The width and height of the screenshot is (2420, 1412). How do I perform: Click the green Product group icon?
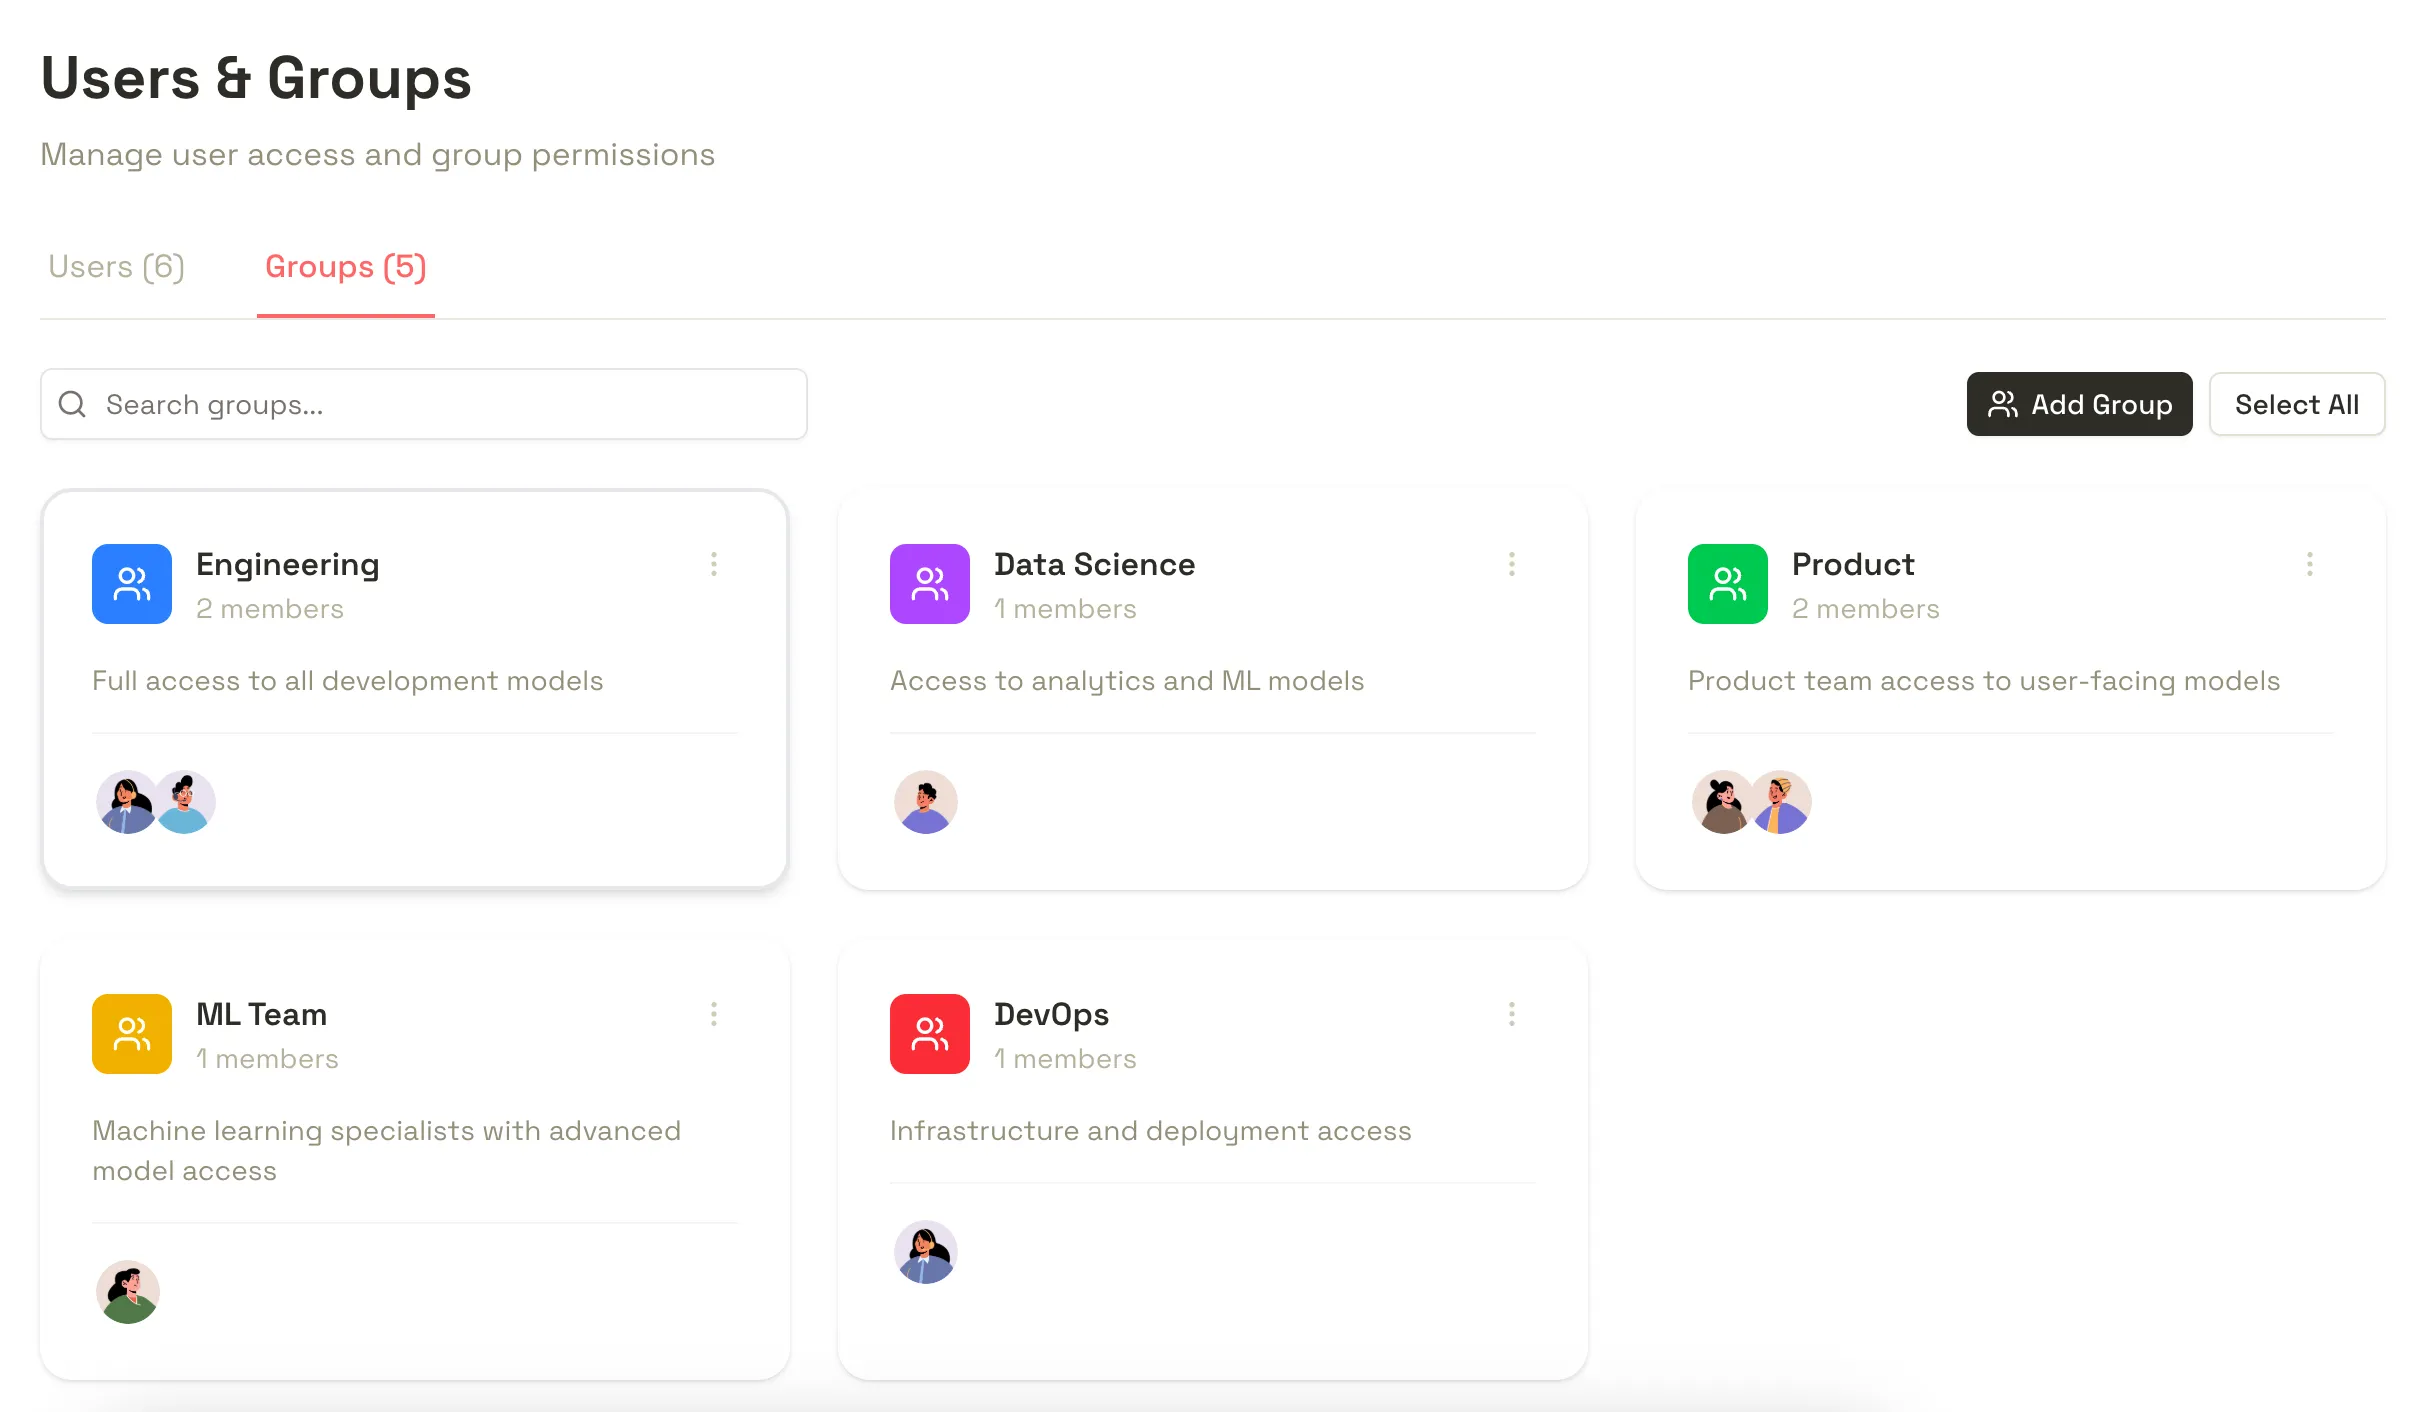click(x=1727, y=584)
